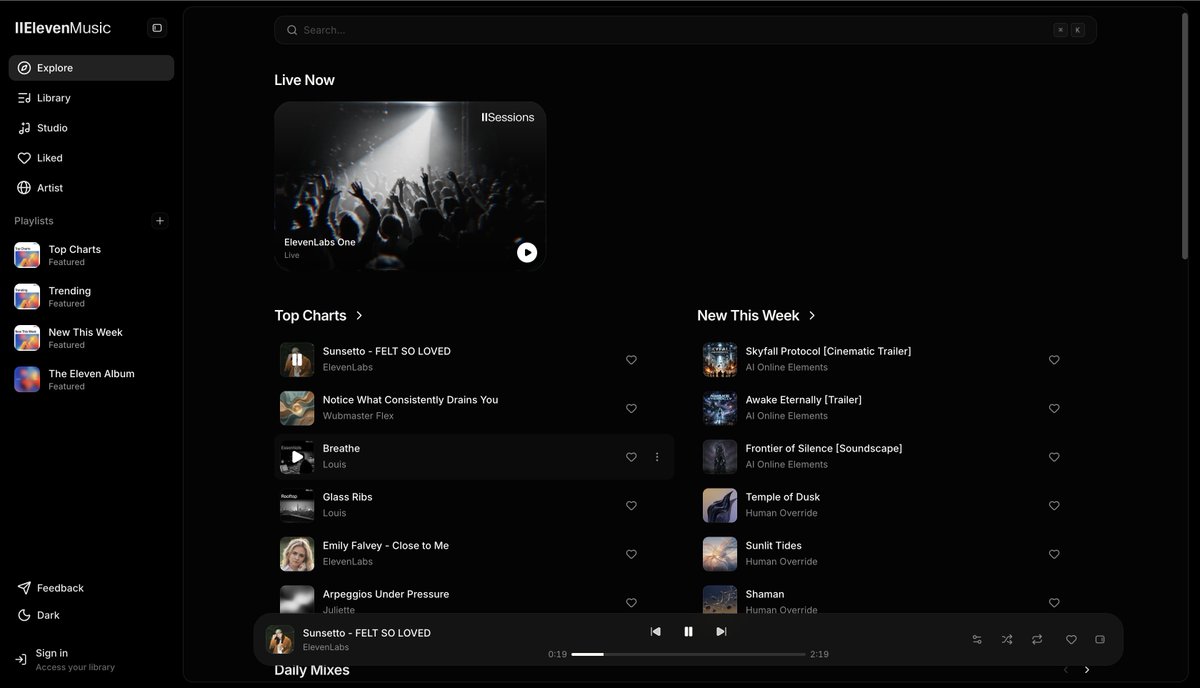1200x688 pixels.
Task: Pause playback in the player bar
Action: pyautogui.click(x=688, y=631)
